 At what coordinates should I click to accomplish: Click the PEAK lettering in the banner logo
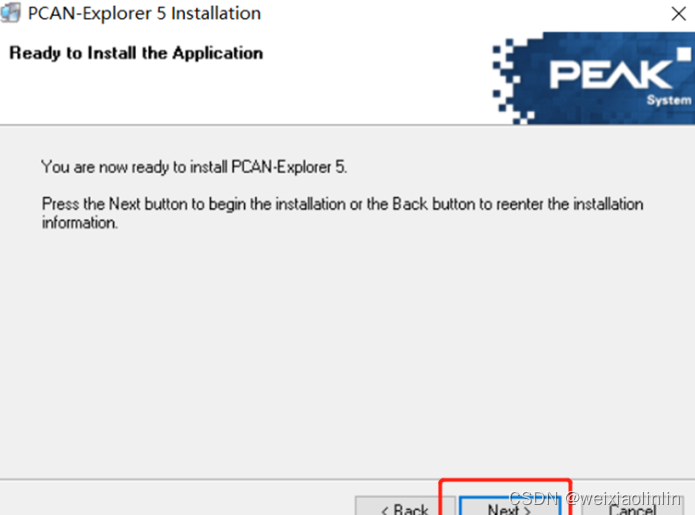pyautogui.click(x=611, y=74)
